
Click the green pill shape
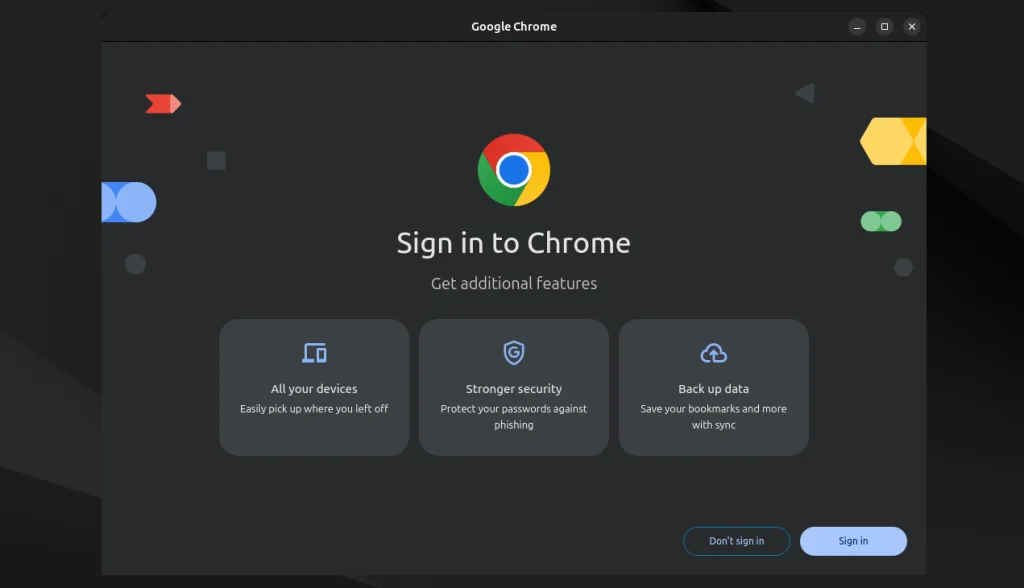pos(881,221)
